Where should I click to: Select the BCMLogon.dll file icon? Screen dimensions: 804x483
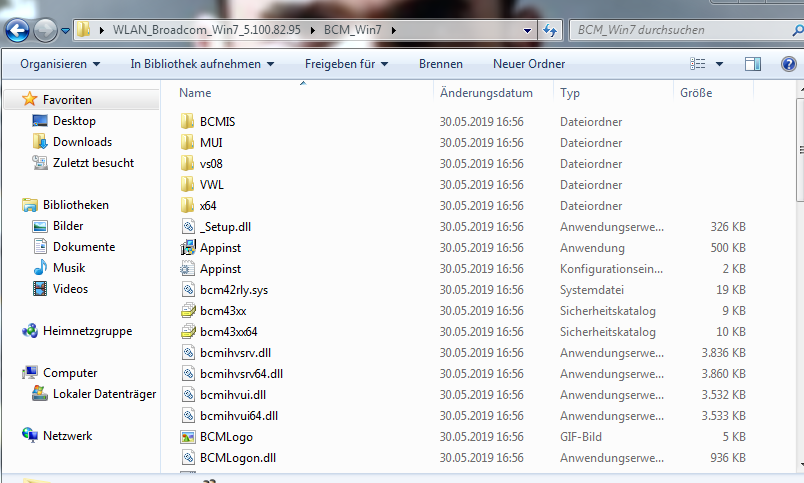tap(188, 458)
